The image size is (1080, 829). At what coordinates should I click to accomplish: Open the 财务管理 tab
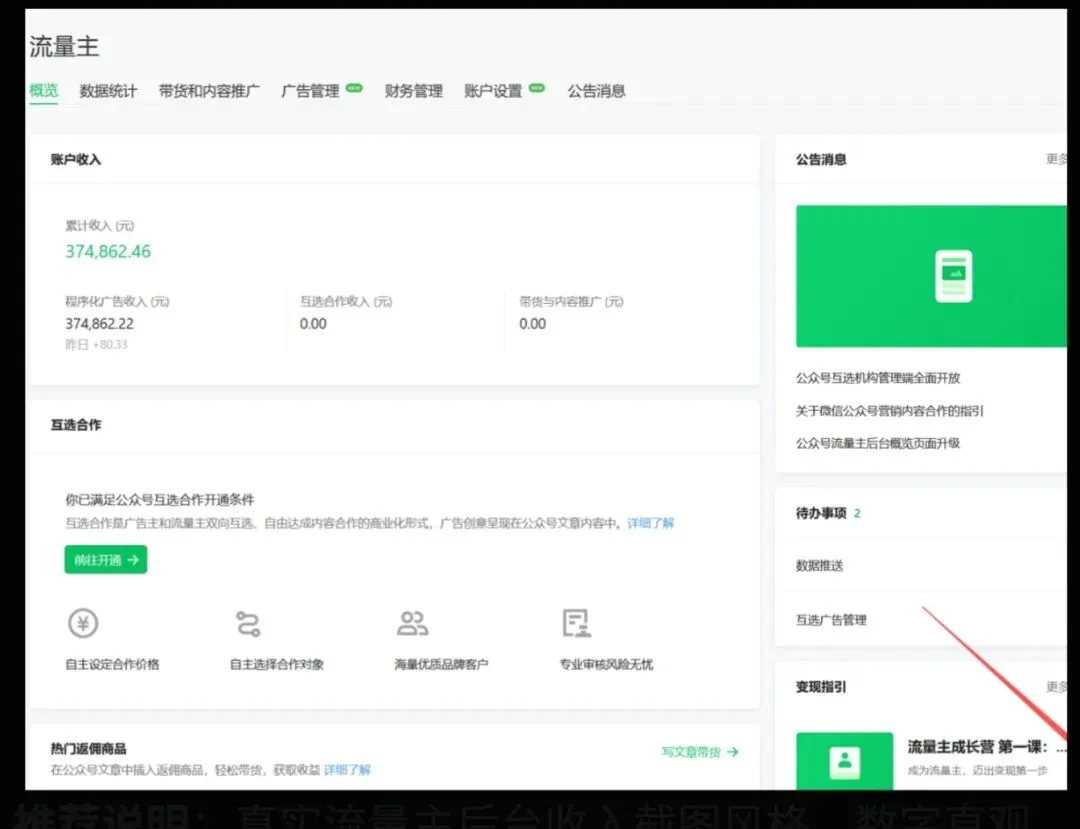(x=413, y=91)
